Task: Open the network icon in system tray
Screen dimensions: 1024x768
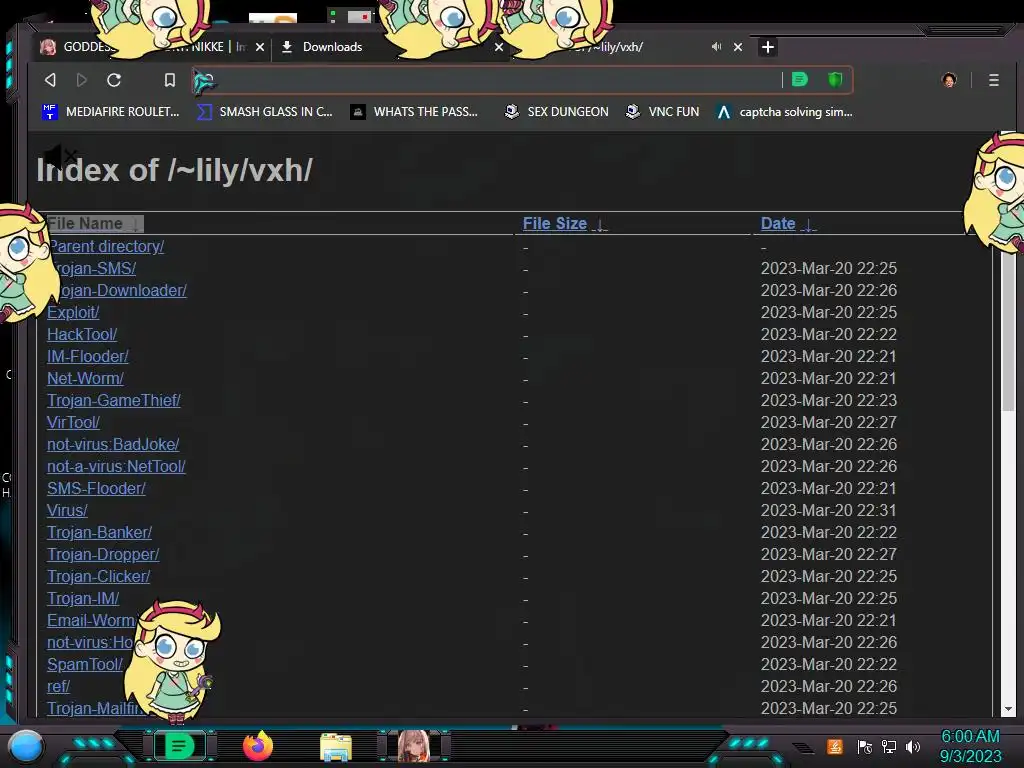Action: 889,746
